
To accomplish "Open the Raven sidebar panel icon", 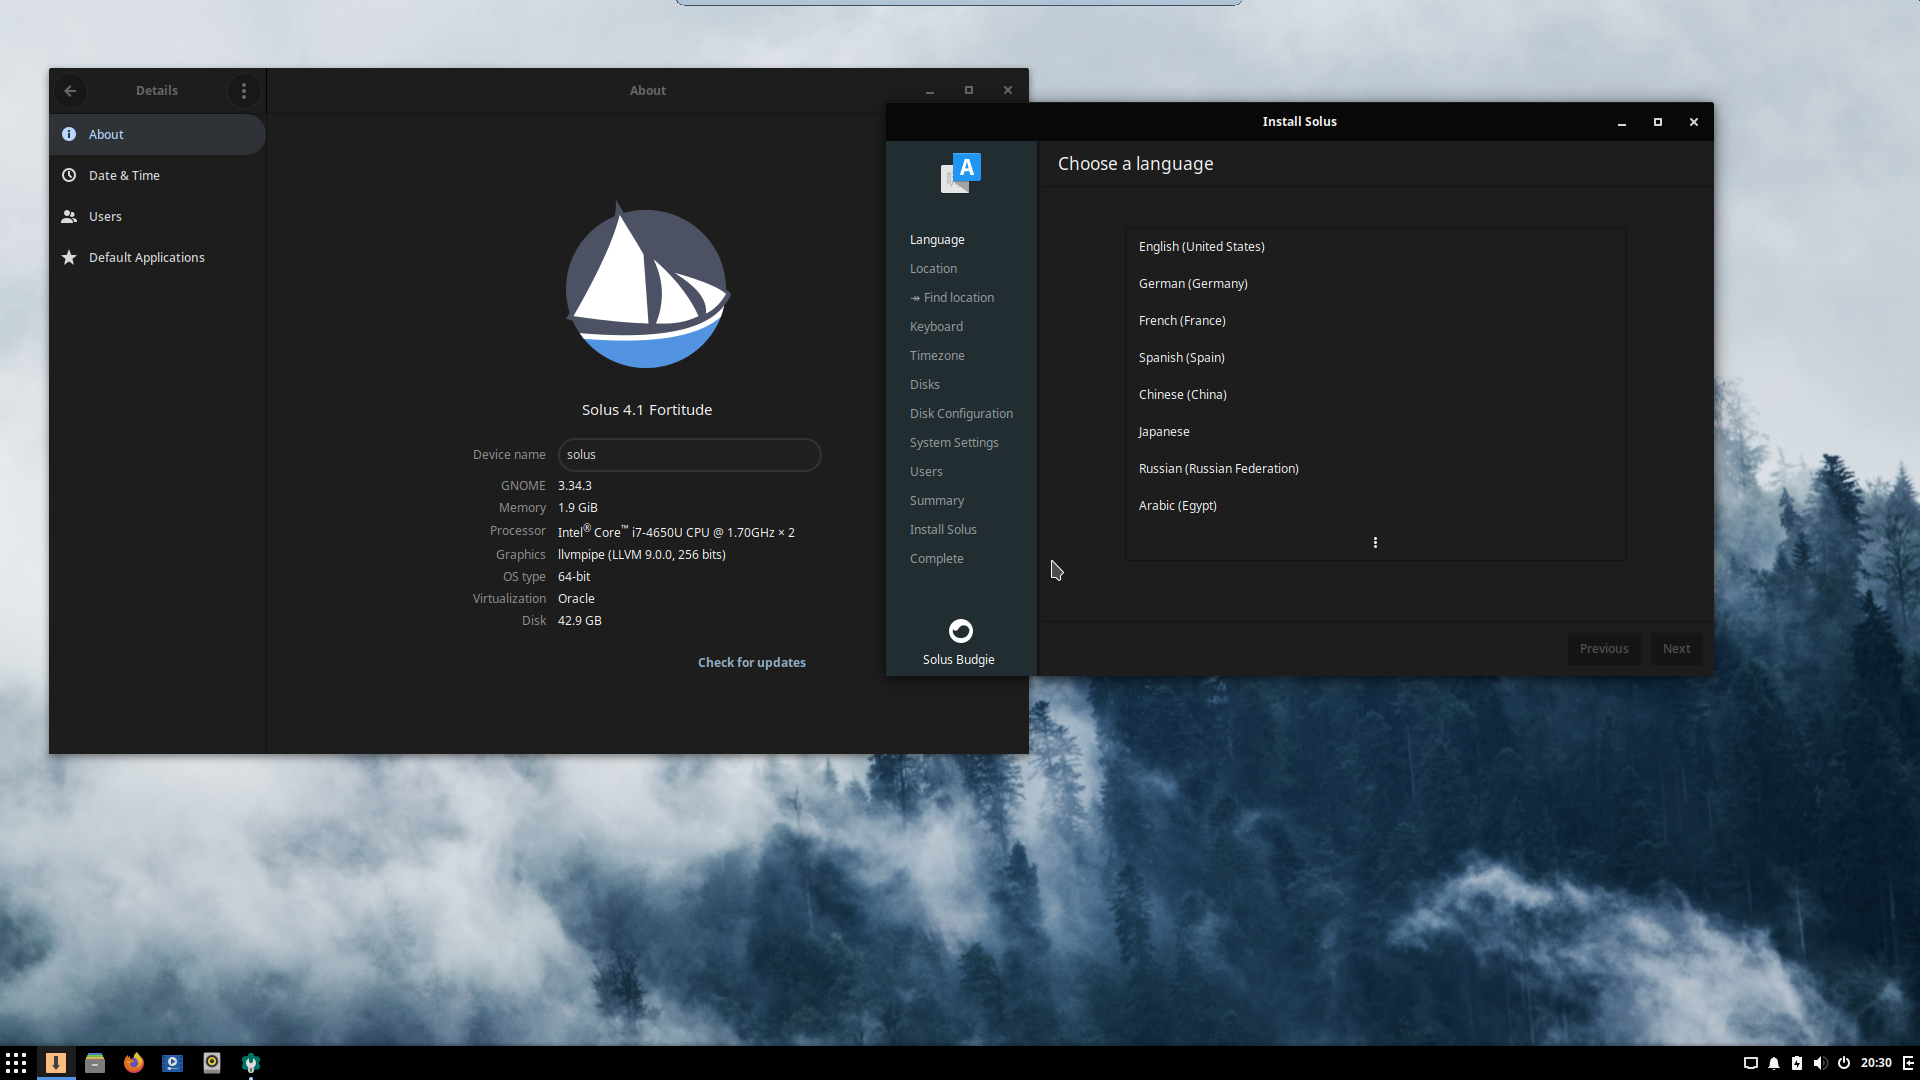I will pos(1908,1063).
